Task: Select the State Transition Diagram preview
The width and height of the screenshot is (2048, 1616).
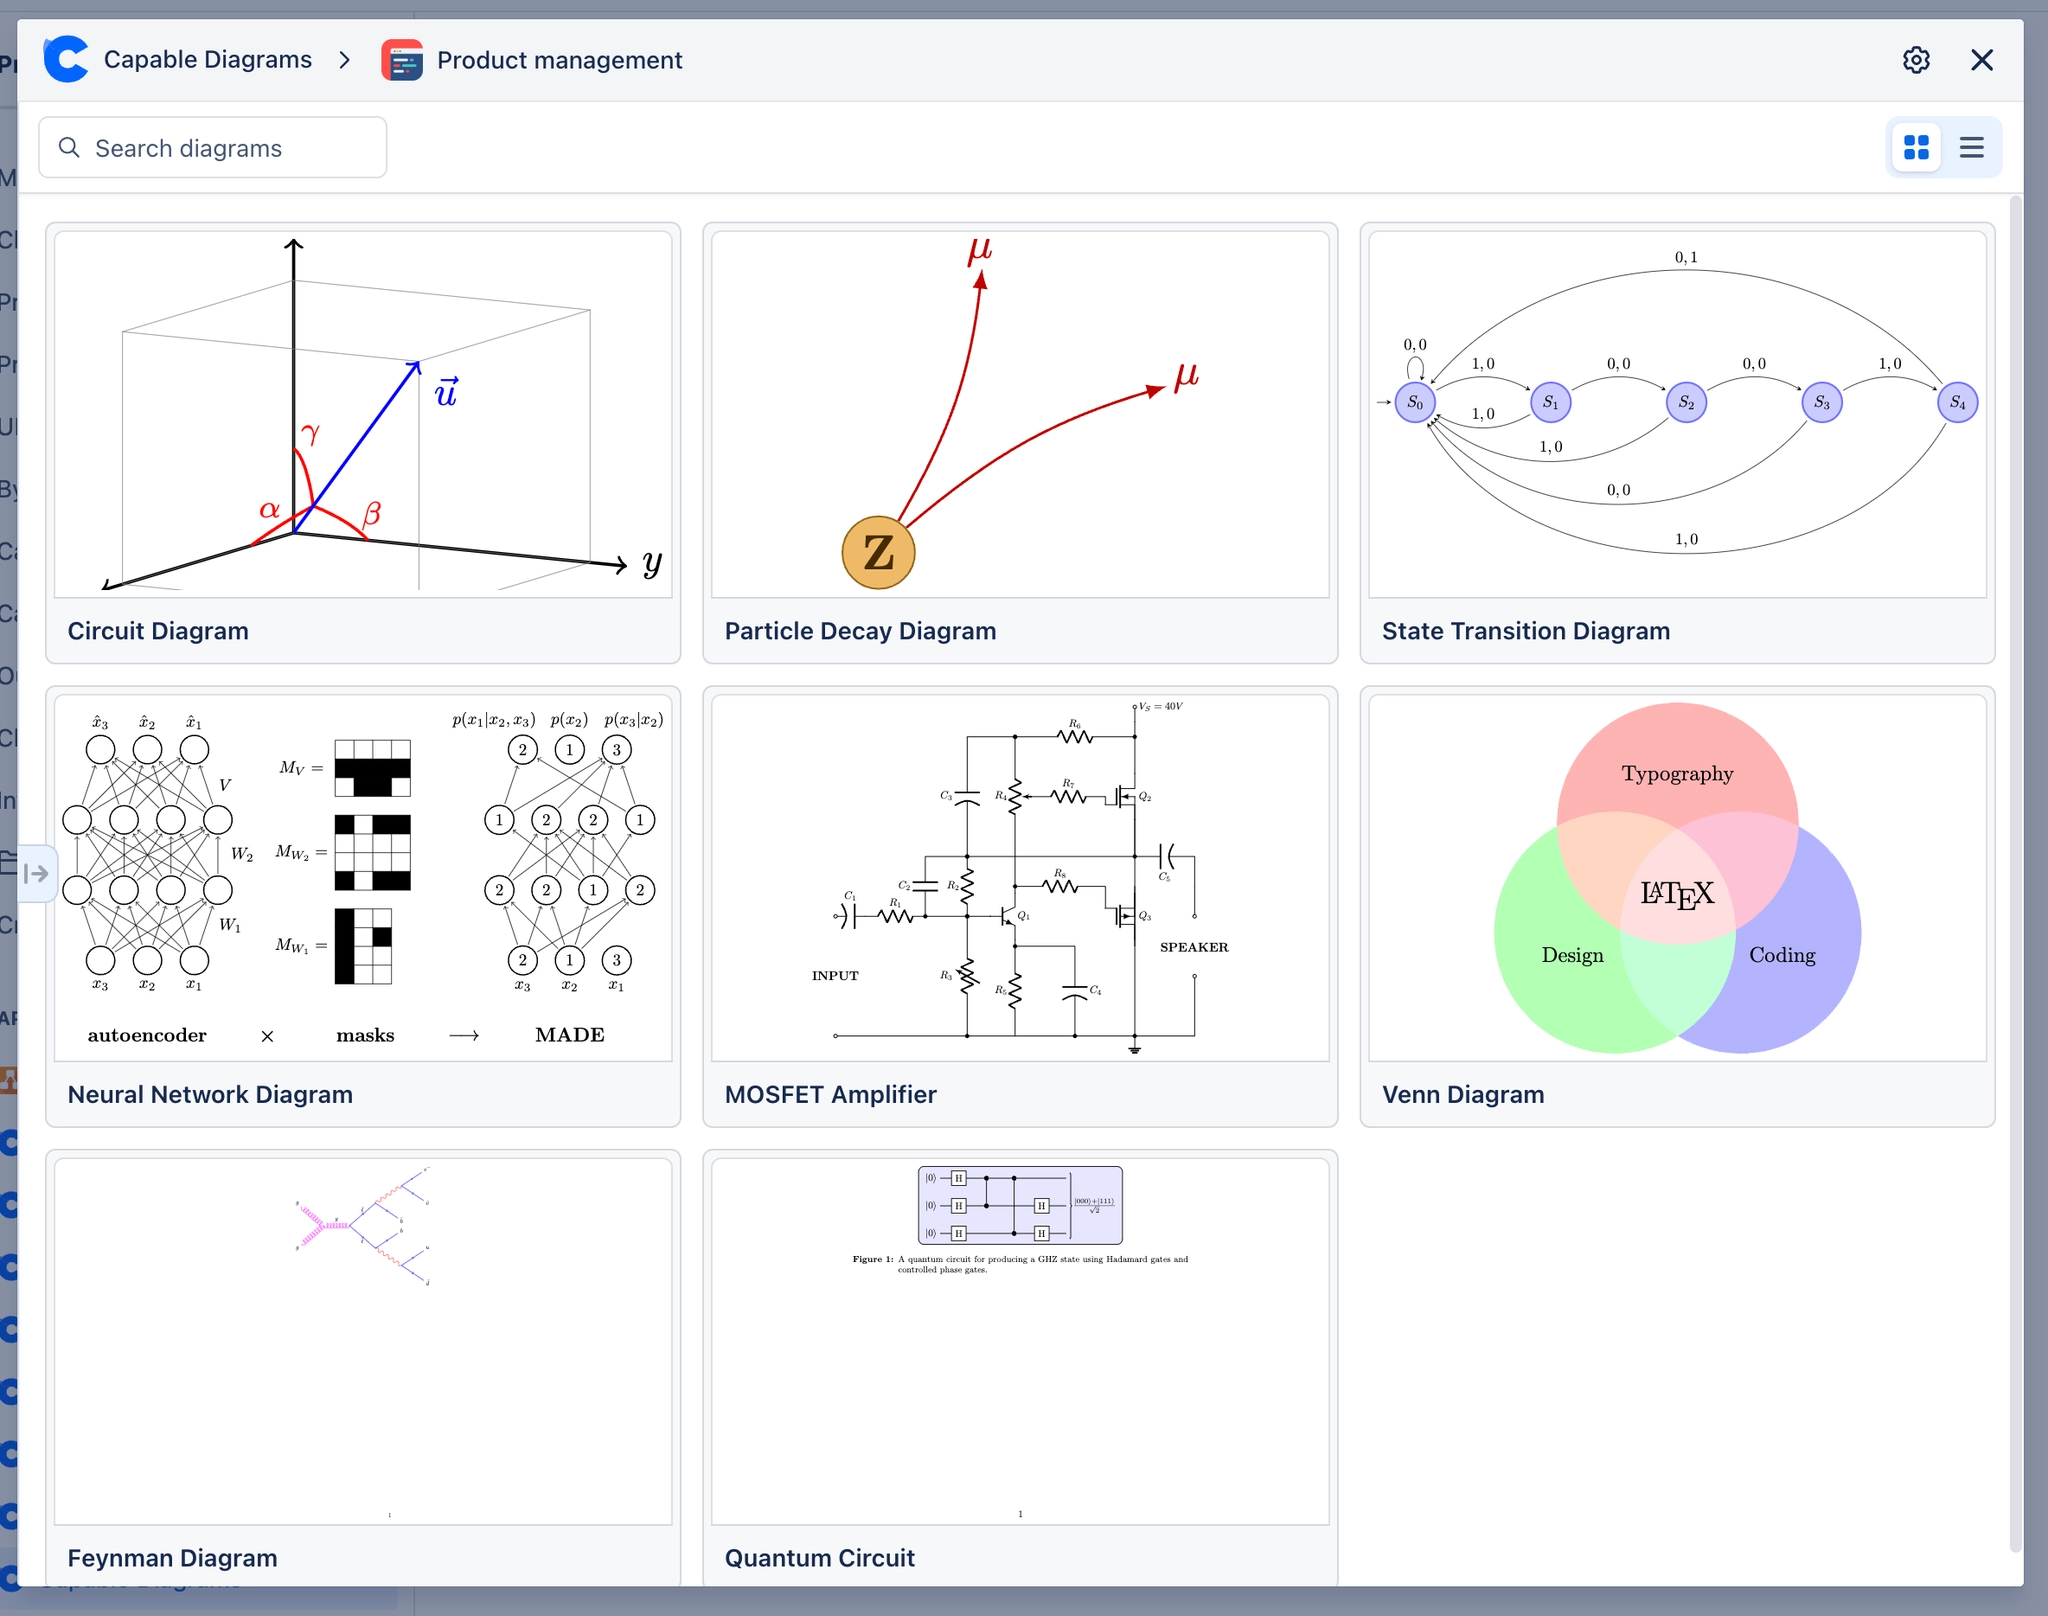Action: pos(1677,414)
